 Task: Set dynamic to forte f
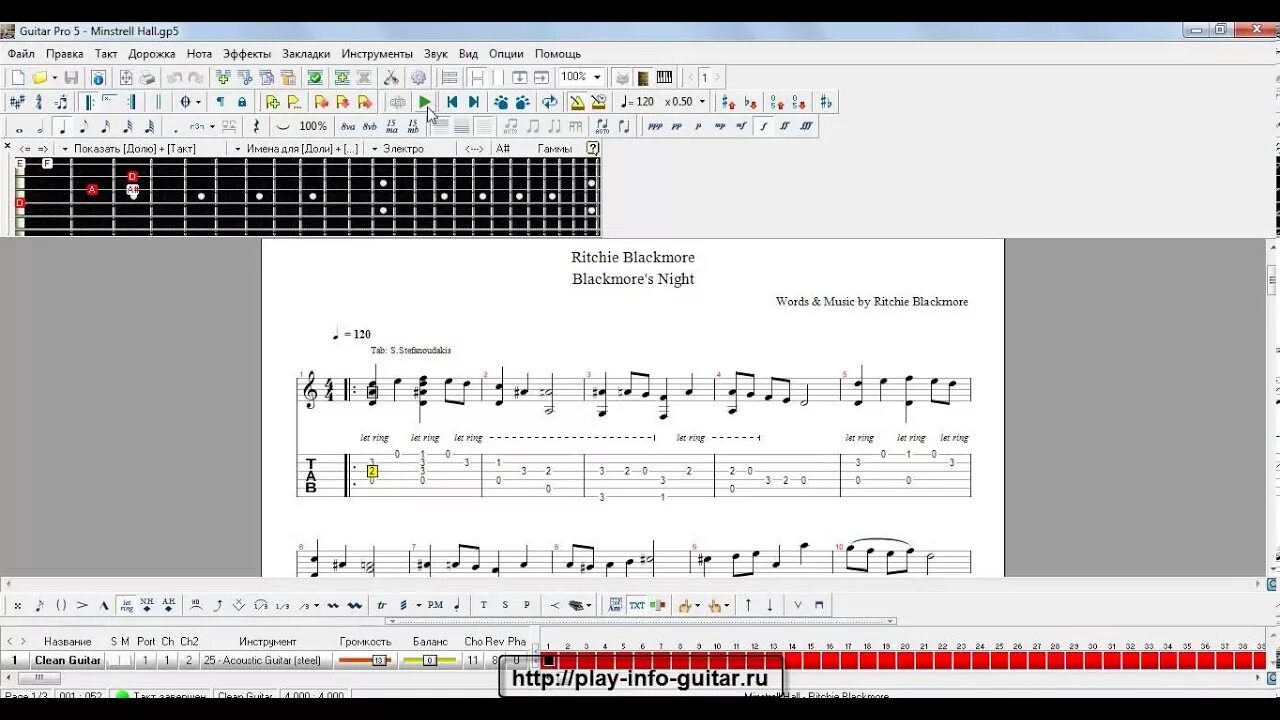[764, 127]
